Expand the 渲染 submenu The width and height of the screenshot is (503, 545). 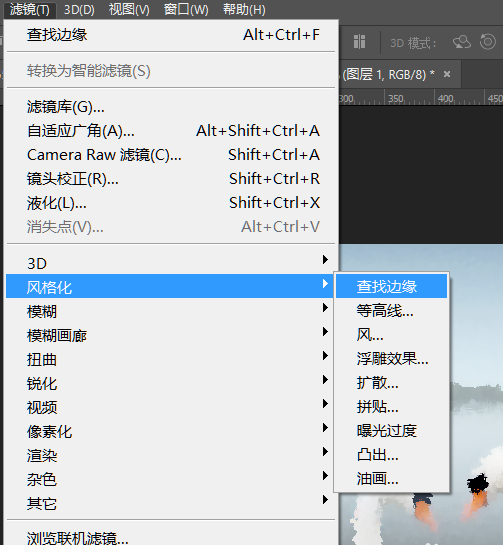pos(172,455)
